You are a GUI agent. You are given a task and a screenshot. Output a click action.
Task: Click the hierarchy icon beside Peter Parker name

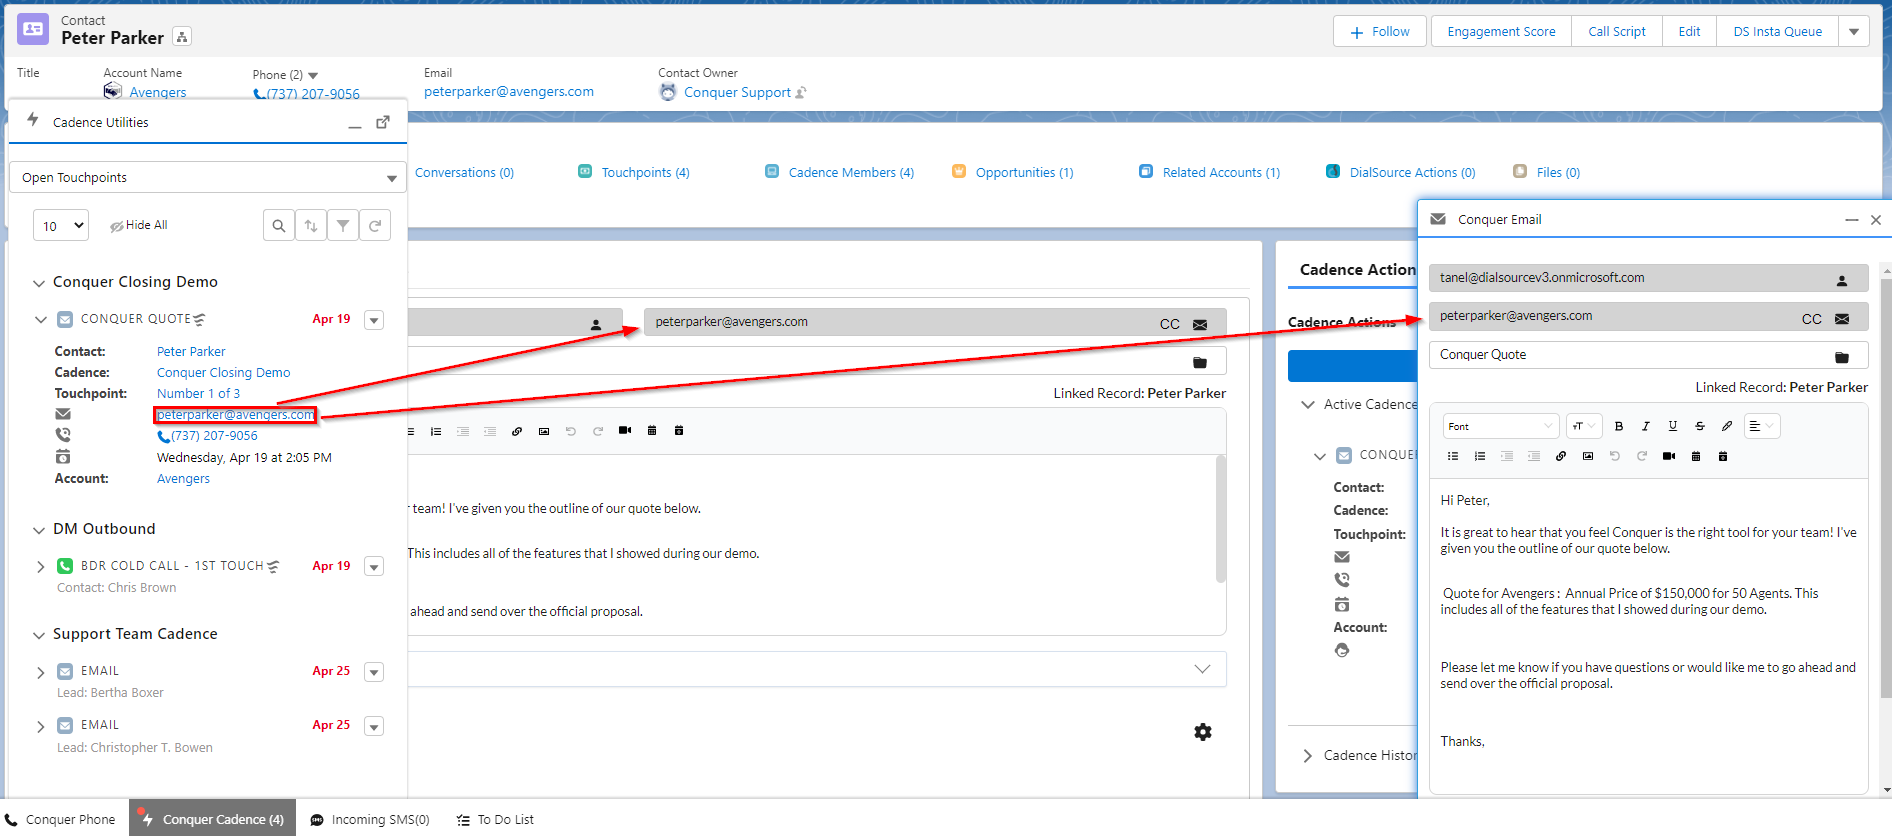[x=182, y=37]
